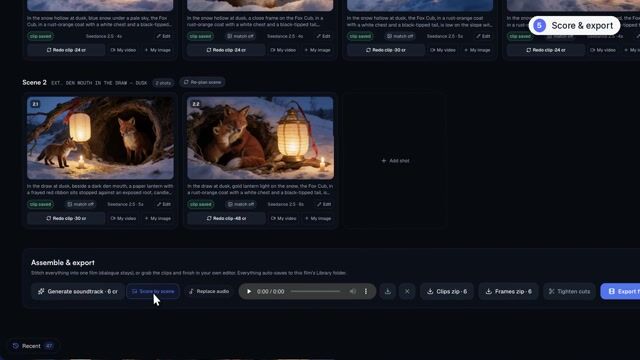The image size is (640, 360).
Task: Add My image on the 'close frame' shot card
Action: (318, 50)
